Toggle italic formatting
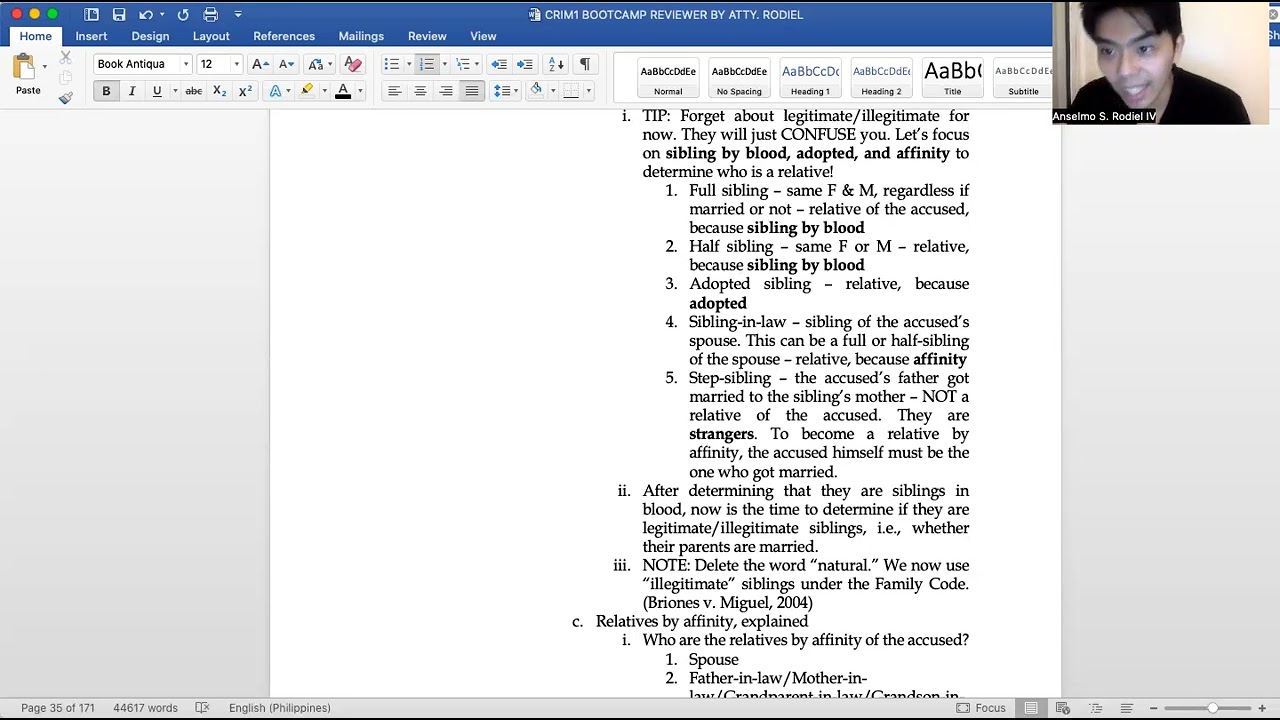Screen dimensions: 1280x720 (131, 91)
